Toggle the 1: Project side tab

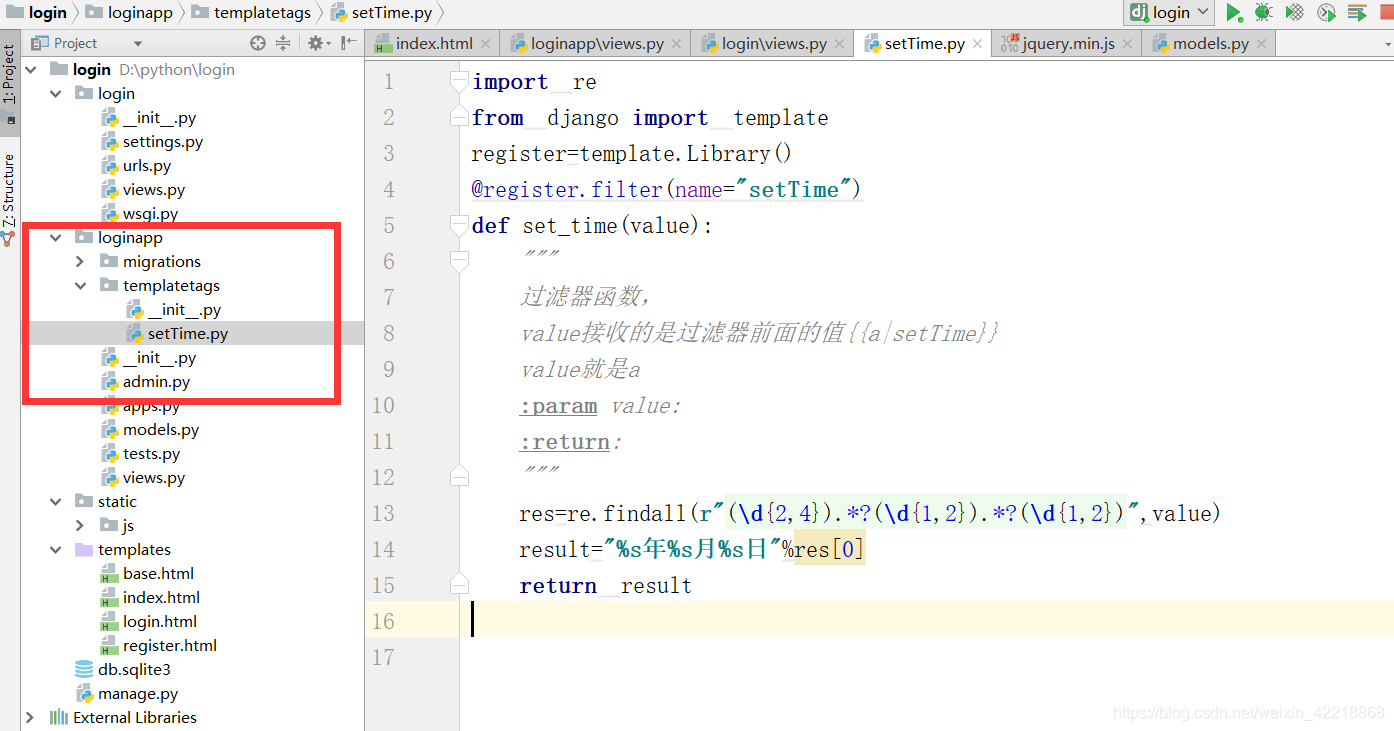pyautogui.click(x=10, y=83)
